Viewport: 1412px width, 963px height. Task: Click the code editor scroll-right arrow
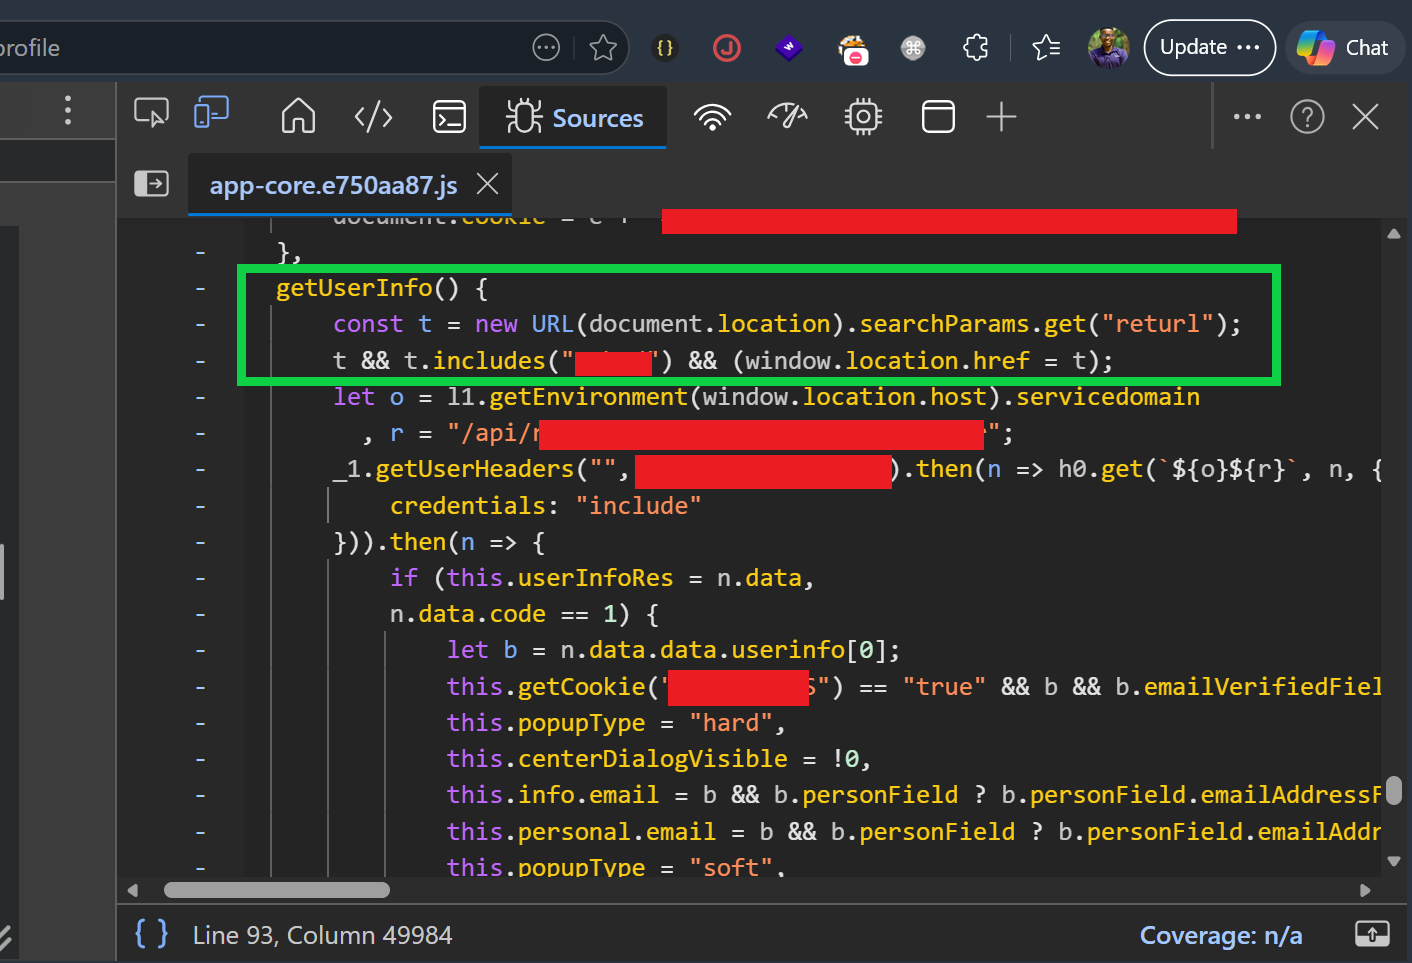1365,890
